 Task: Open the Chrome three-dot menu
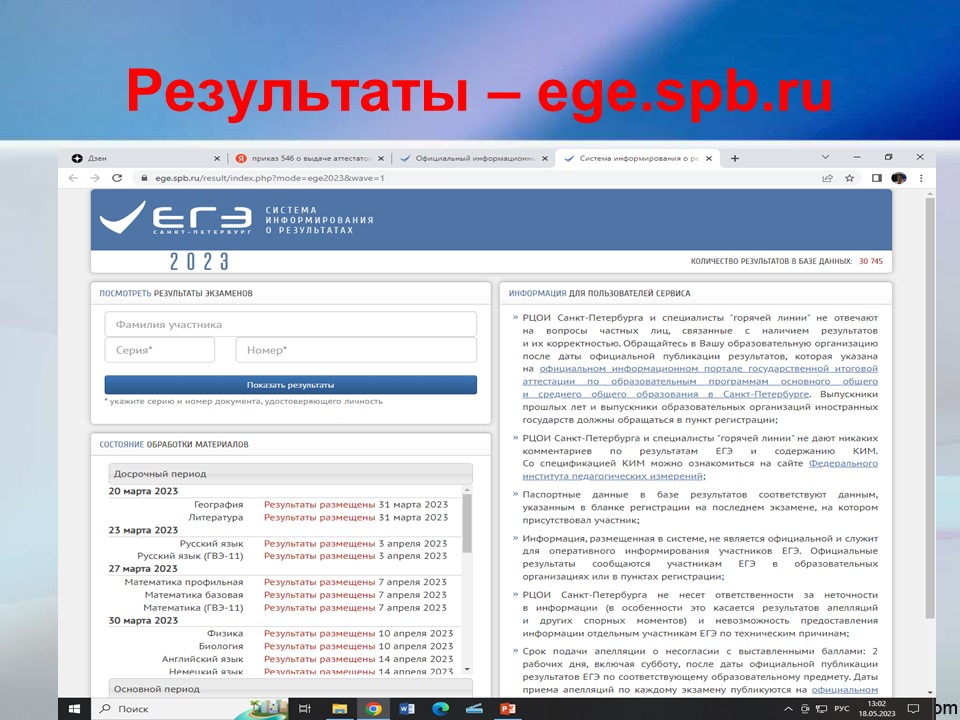(x=921, y=178)
